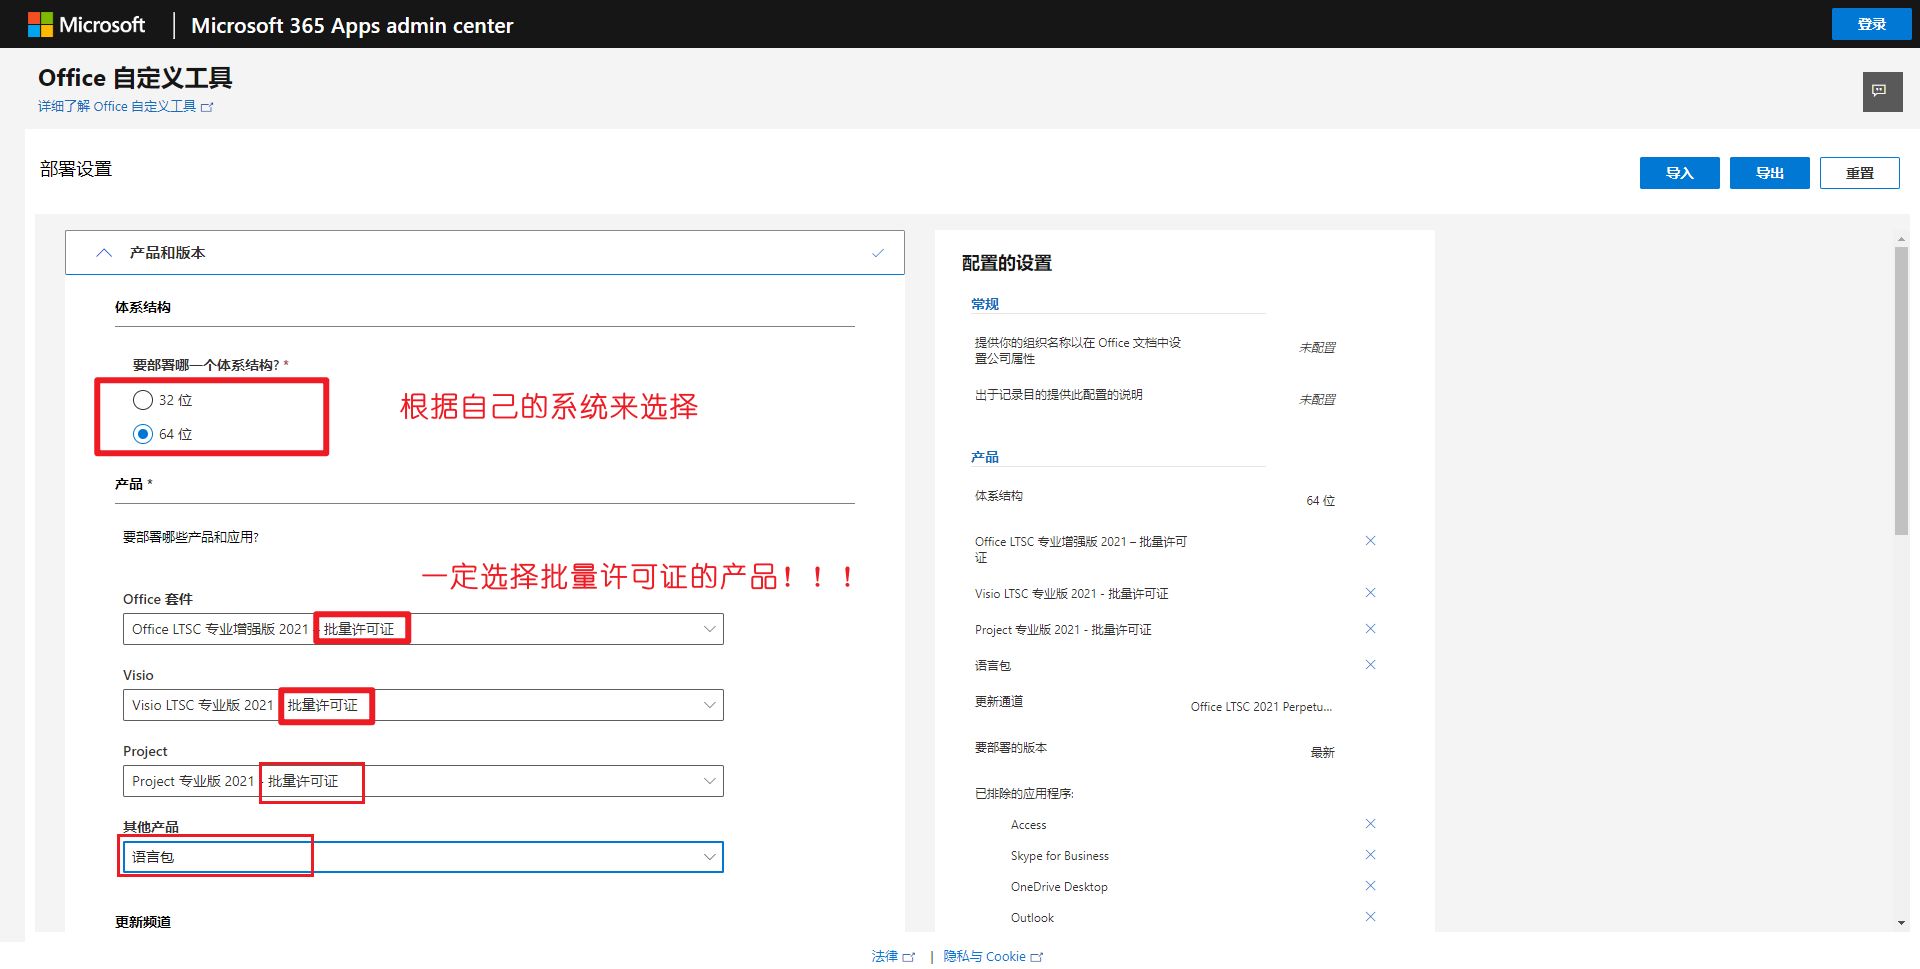The image size is (1920, 969).
Task: Click Microsoft 365 Apps admin center title
Action: (x=352, y=26)
